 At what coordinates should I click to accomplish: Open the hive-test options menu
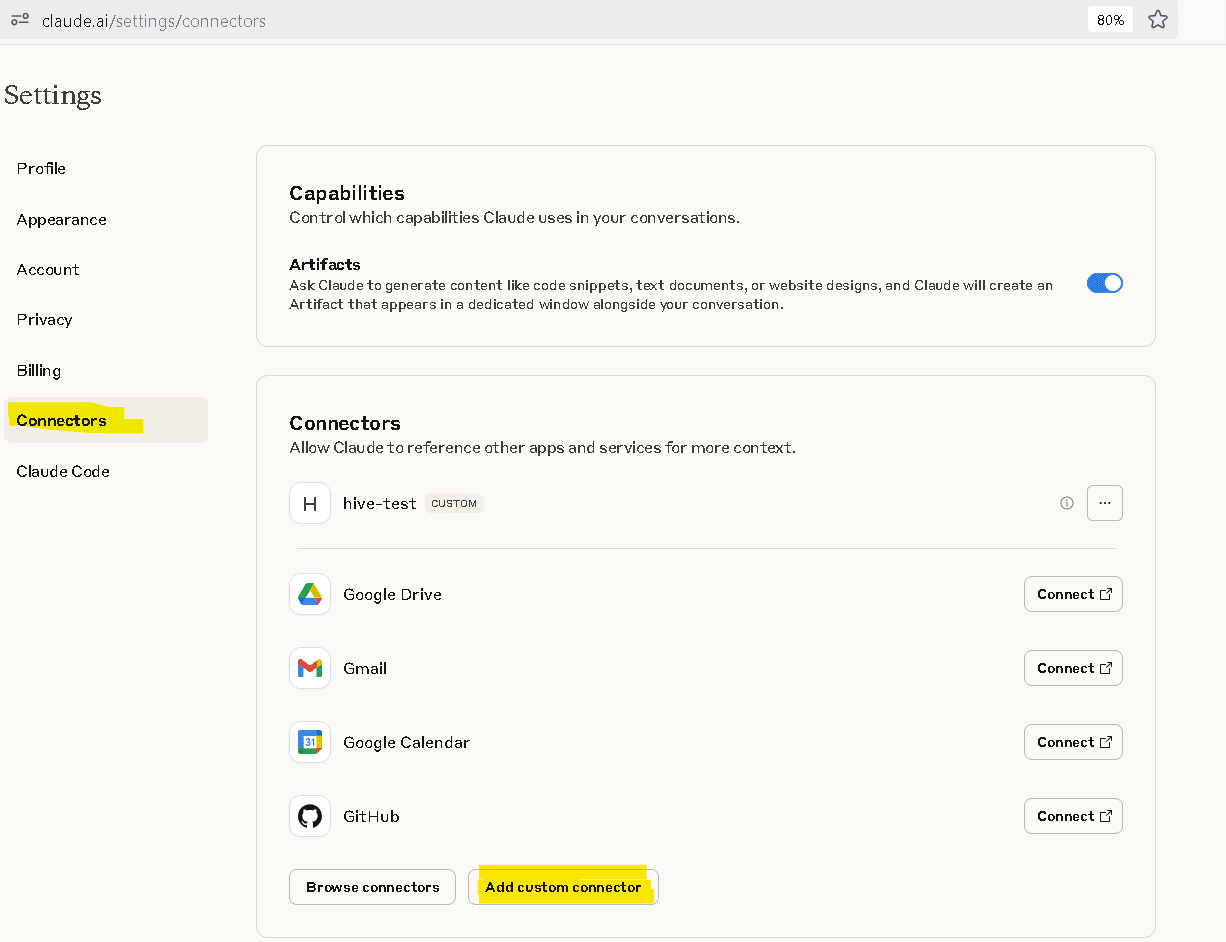1105,503
